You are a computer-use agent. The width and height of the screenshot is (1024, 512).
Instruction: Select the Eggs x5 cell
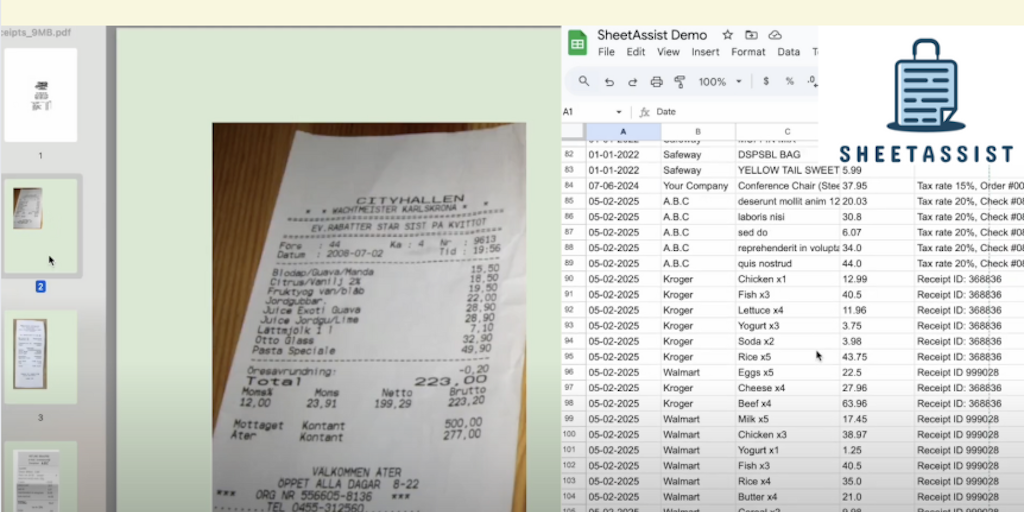(788, 372)
